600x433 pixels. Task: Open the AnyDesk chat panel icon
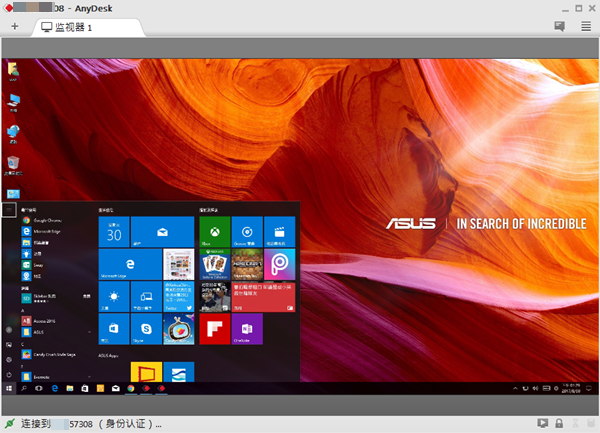click(559, 26)
